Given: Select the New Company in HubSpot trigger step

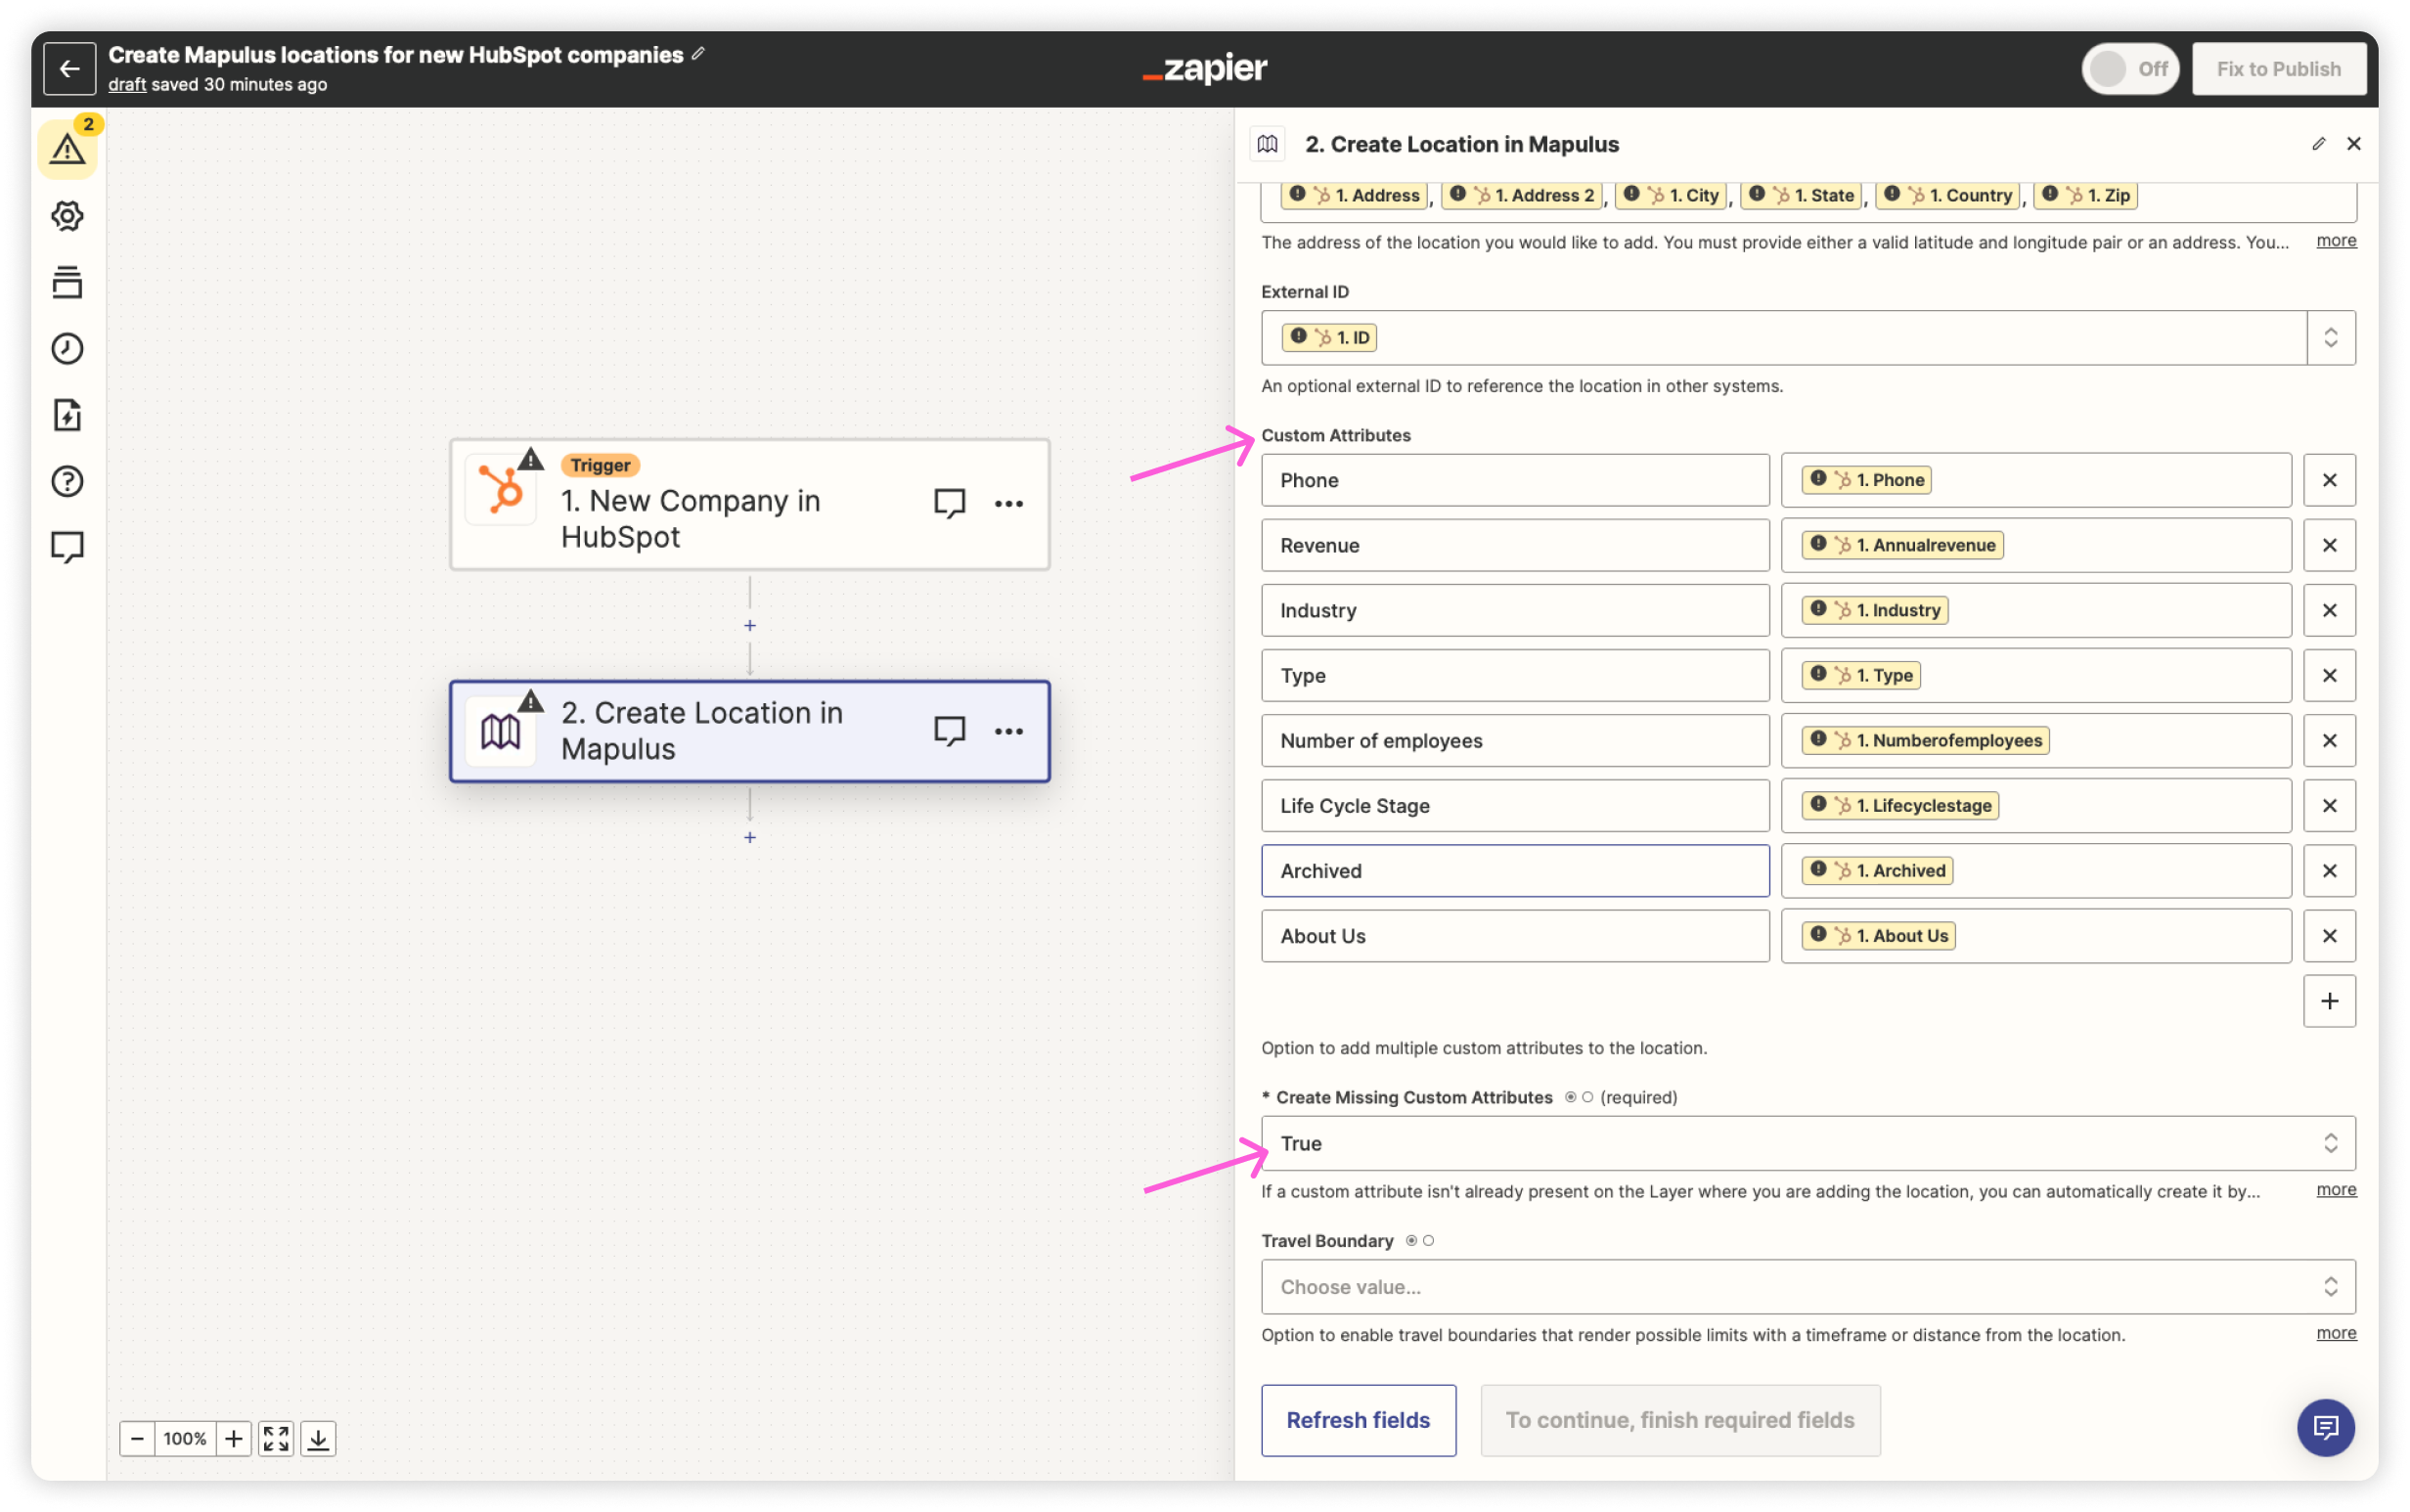Looking at the screenshot, I should (x=750, y=504).
